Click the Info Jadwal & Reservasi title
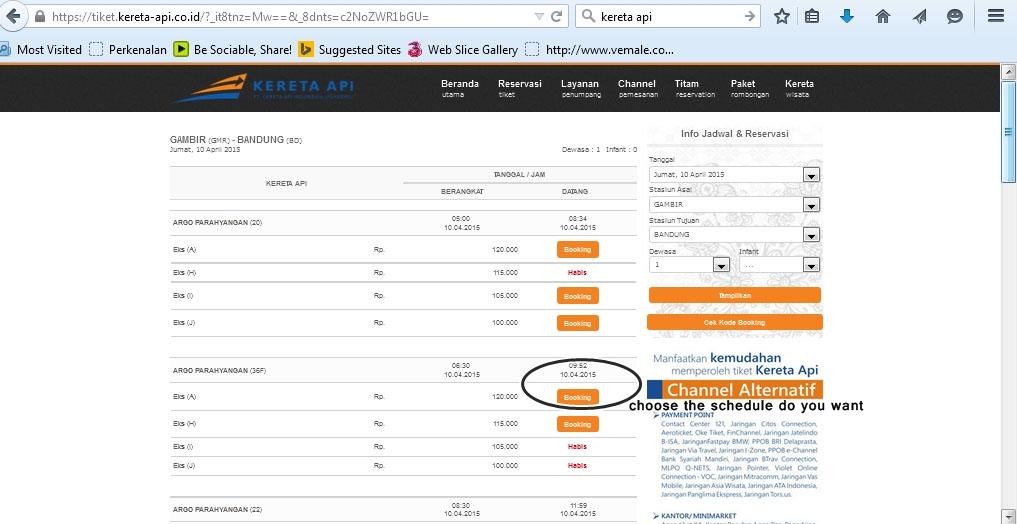Image resolution: width=1017 pixels, height=524 pixels. [735, 134]
